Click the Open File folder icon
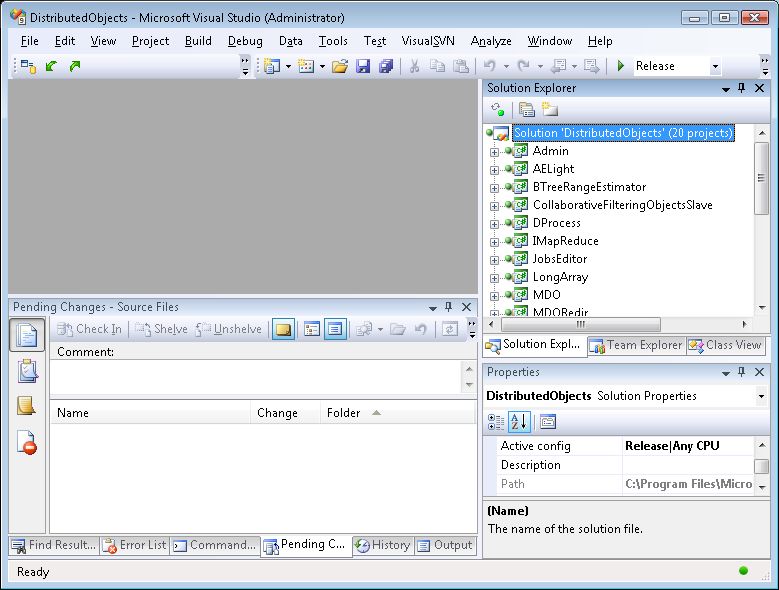 [340, 66]
